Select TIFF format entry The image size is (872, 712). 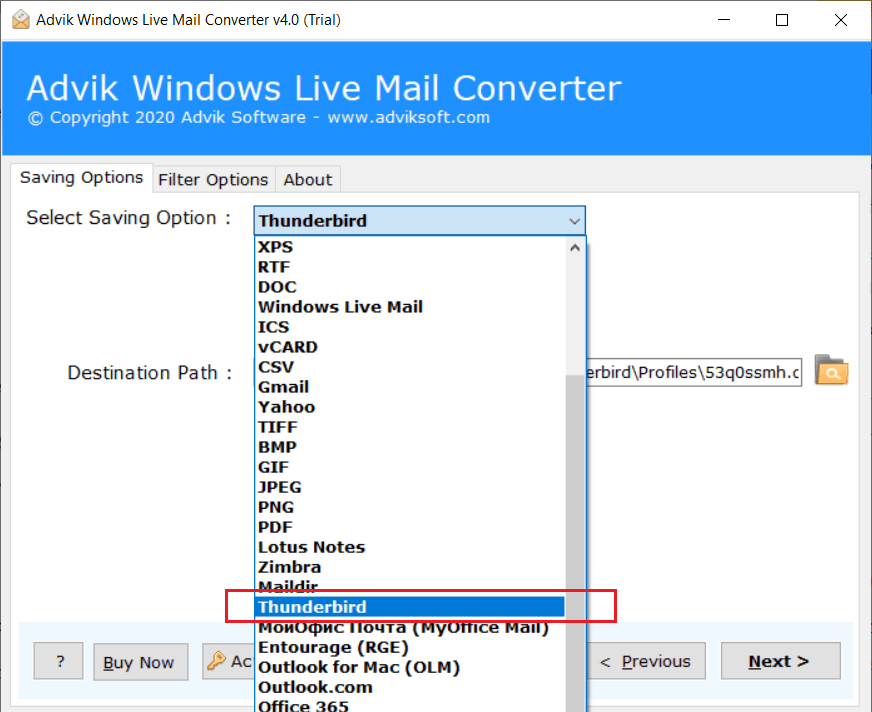410,427
